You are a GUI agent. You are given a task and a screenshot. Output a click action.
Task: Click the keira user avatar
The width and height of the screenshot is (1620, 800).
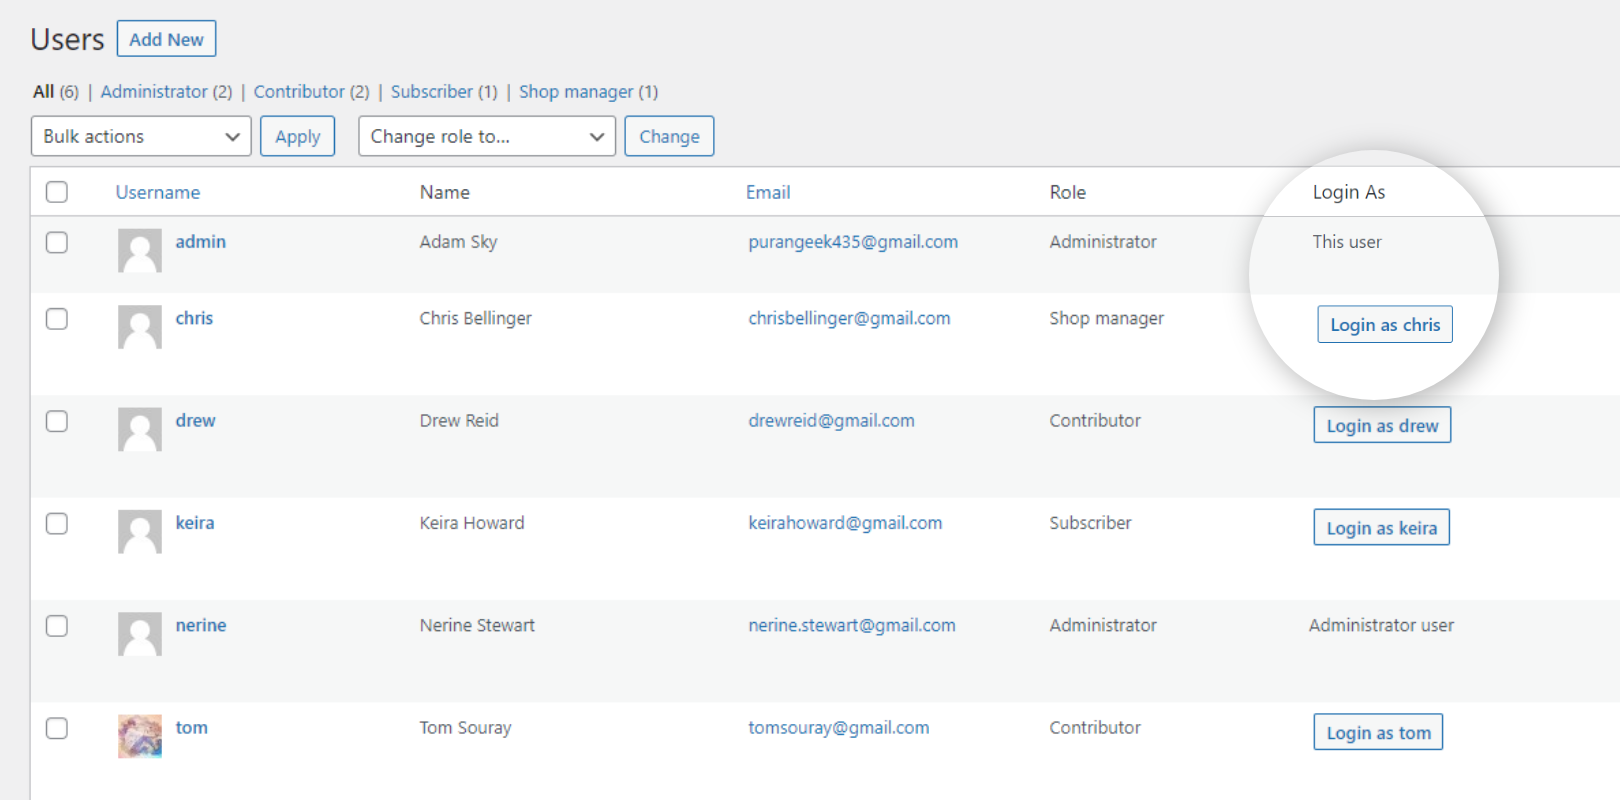[140, 532]
